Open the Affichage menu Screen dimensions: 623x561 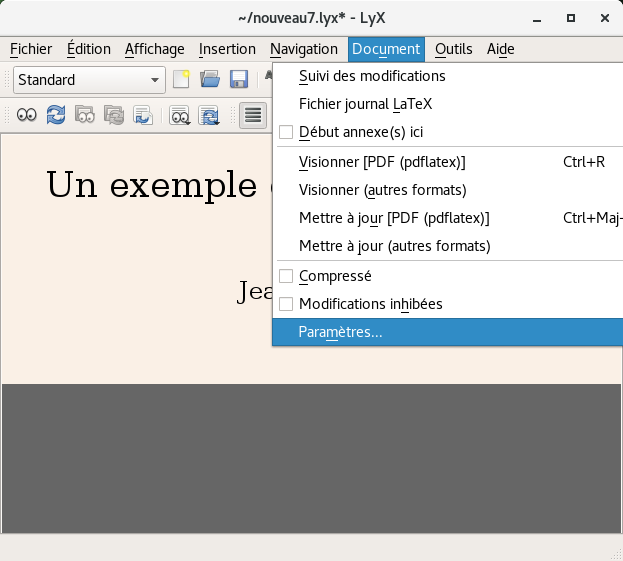[155, 49]
